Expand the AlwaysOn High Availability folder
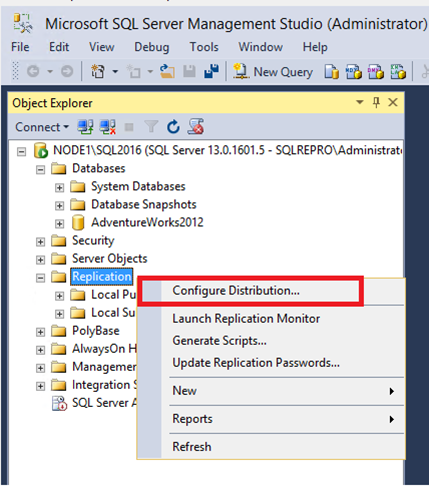The image size is (429, 490). pyautogui.click(x=40, y=350)
